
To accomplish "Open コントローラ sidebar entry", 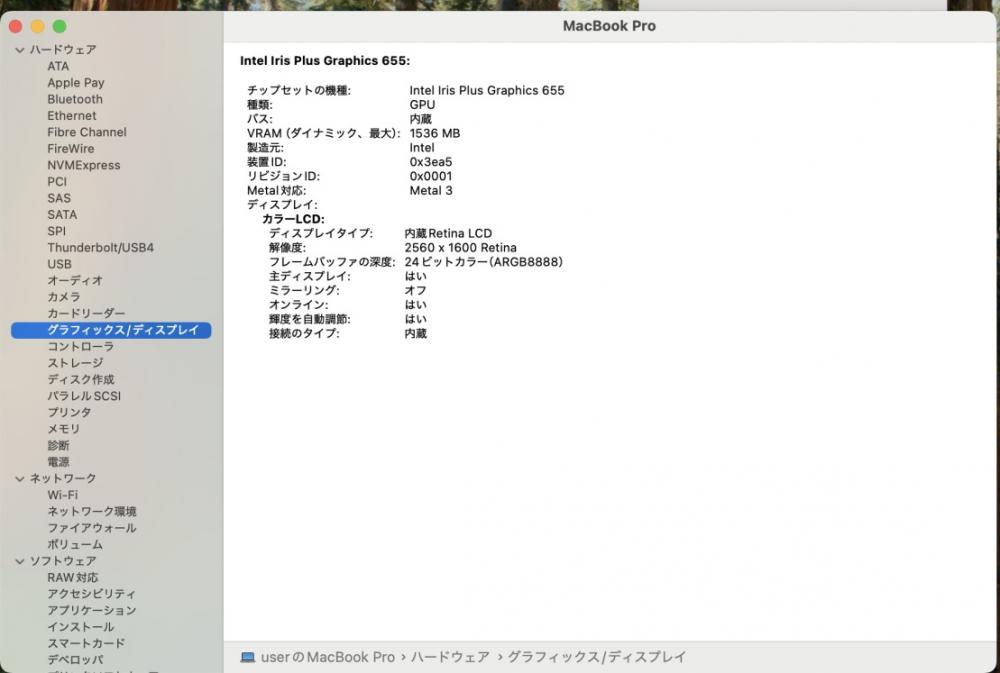I will [x=80, y=347].
